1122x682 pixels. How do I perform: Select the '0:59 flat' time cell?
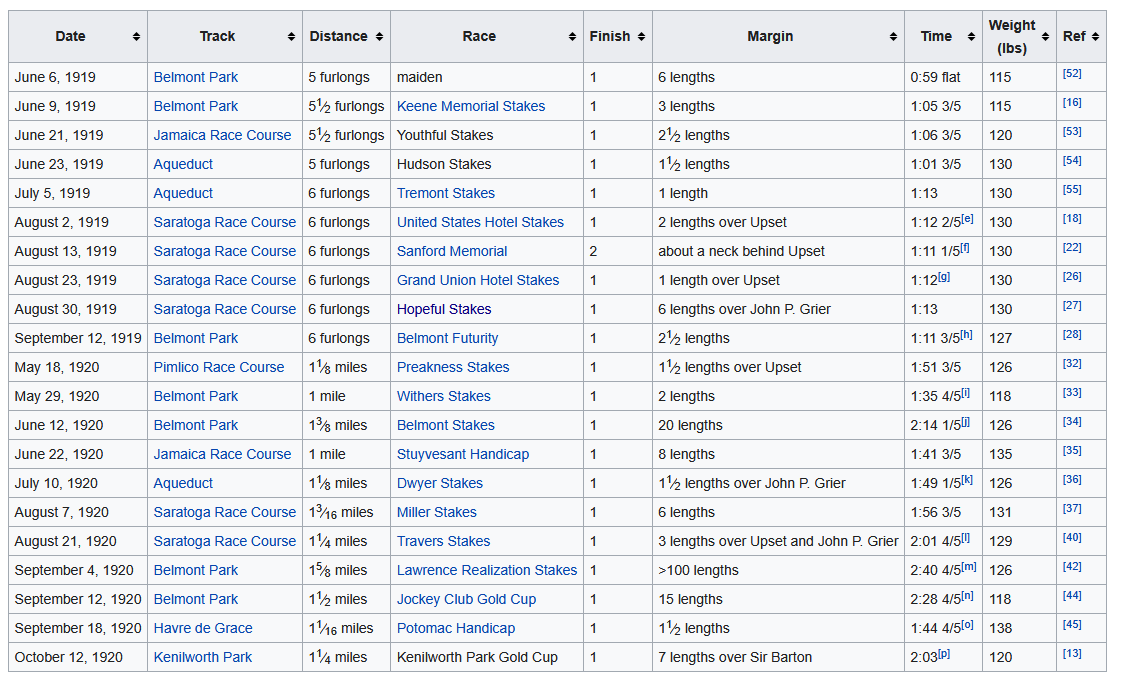point(943,77)
